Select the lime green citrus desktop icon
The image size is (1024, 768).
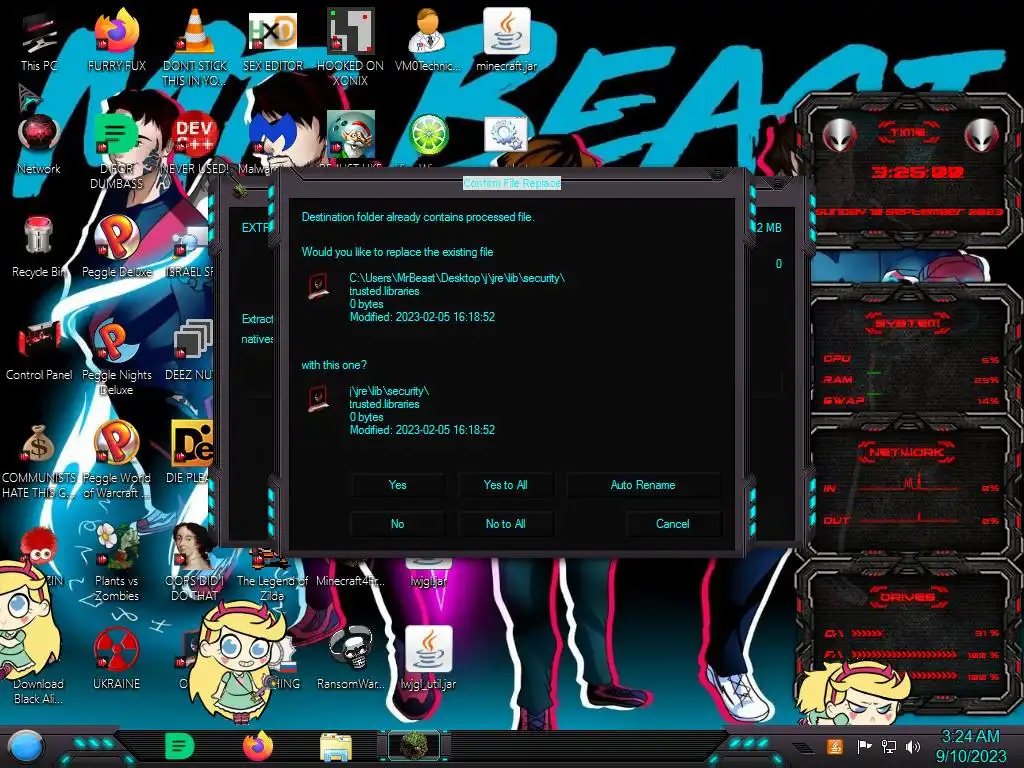[x=428, y=135]
